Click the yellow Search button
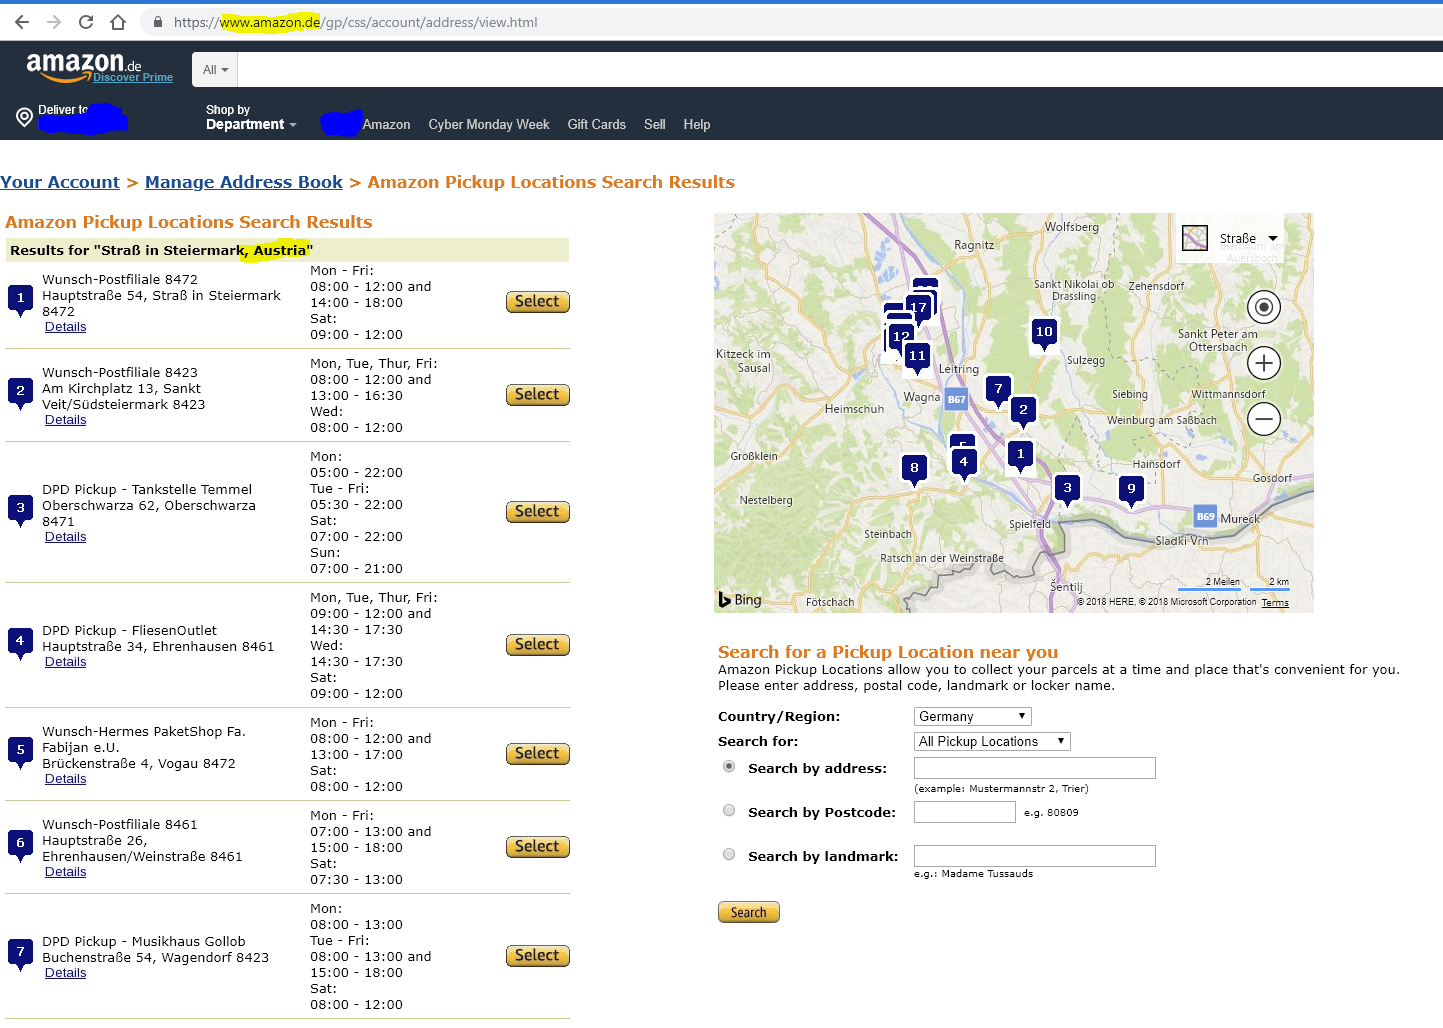This screenshot has height=1028, width=1443. click(x=749, y=912)
